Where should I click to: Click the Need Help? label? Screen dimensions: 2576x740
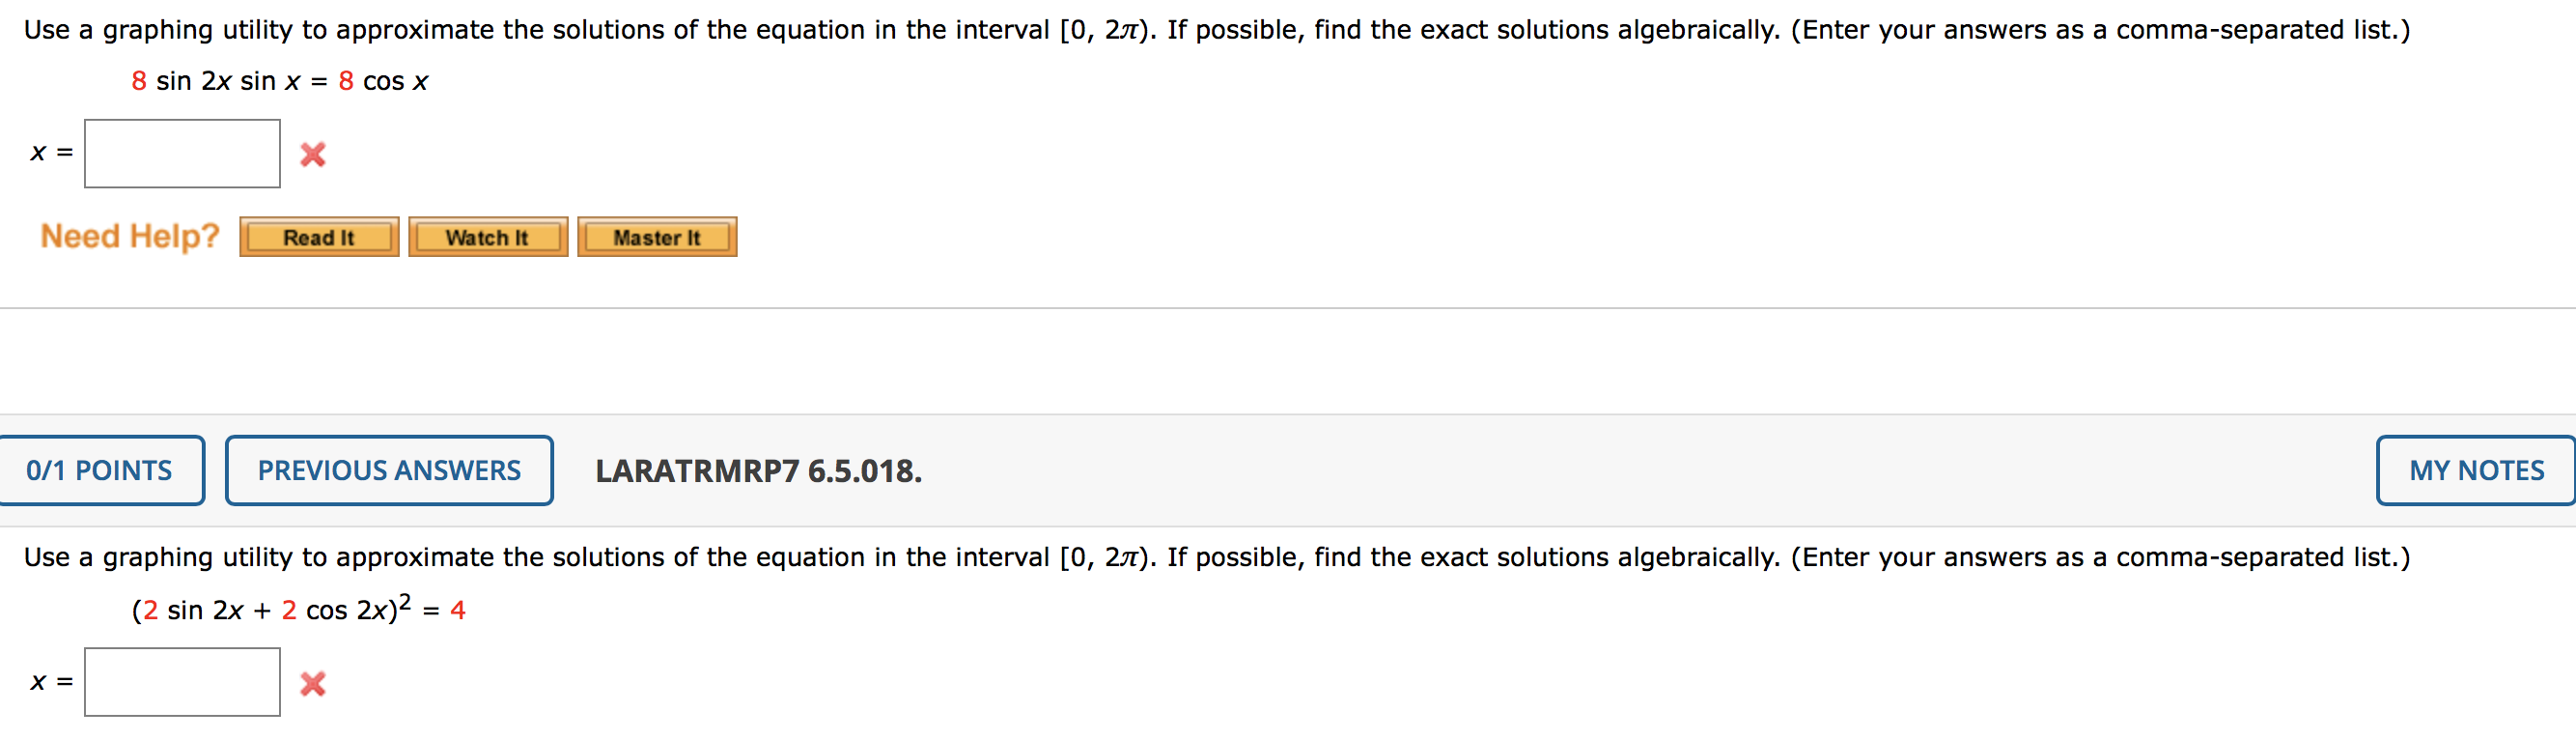coord(128,235)
